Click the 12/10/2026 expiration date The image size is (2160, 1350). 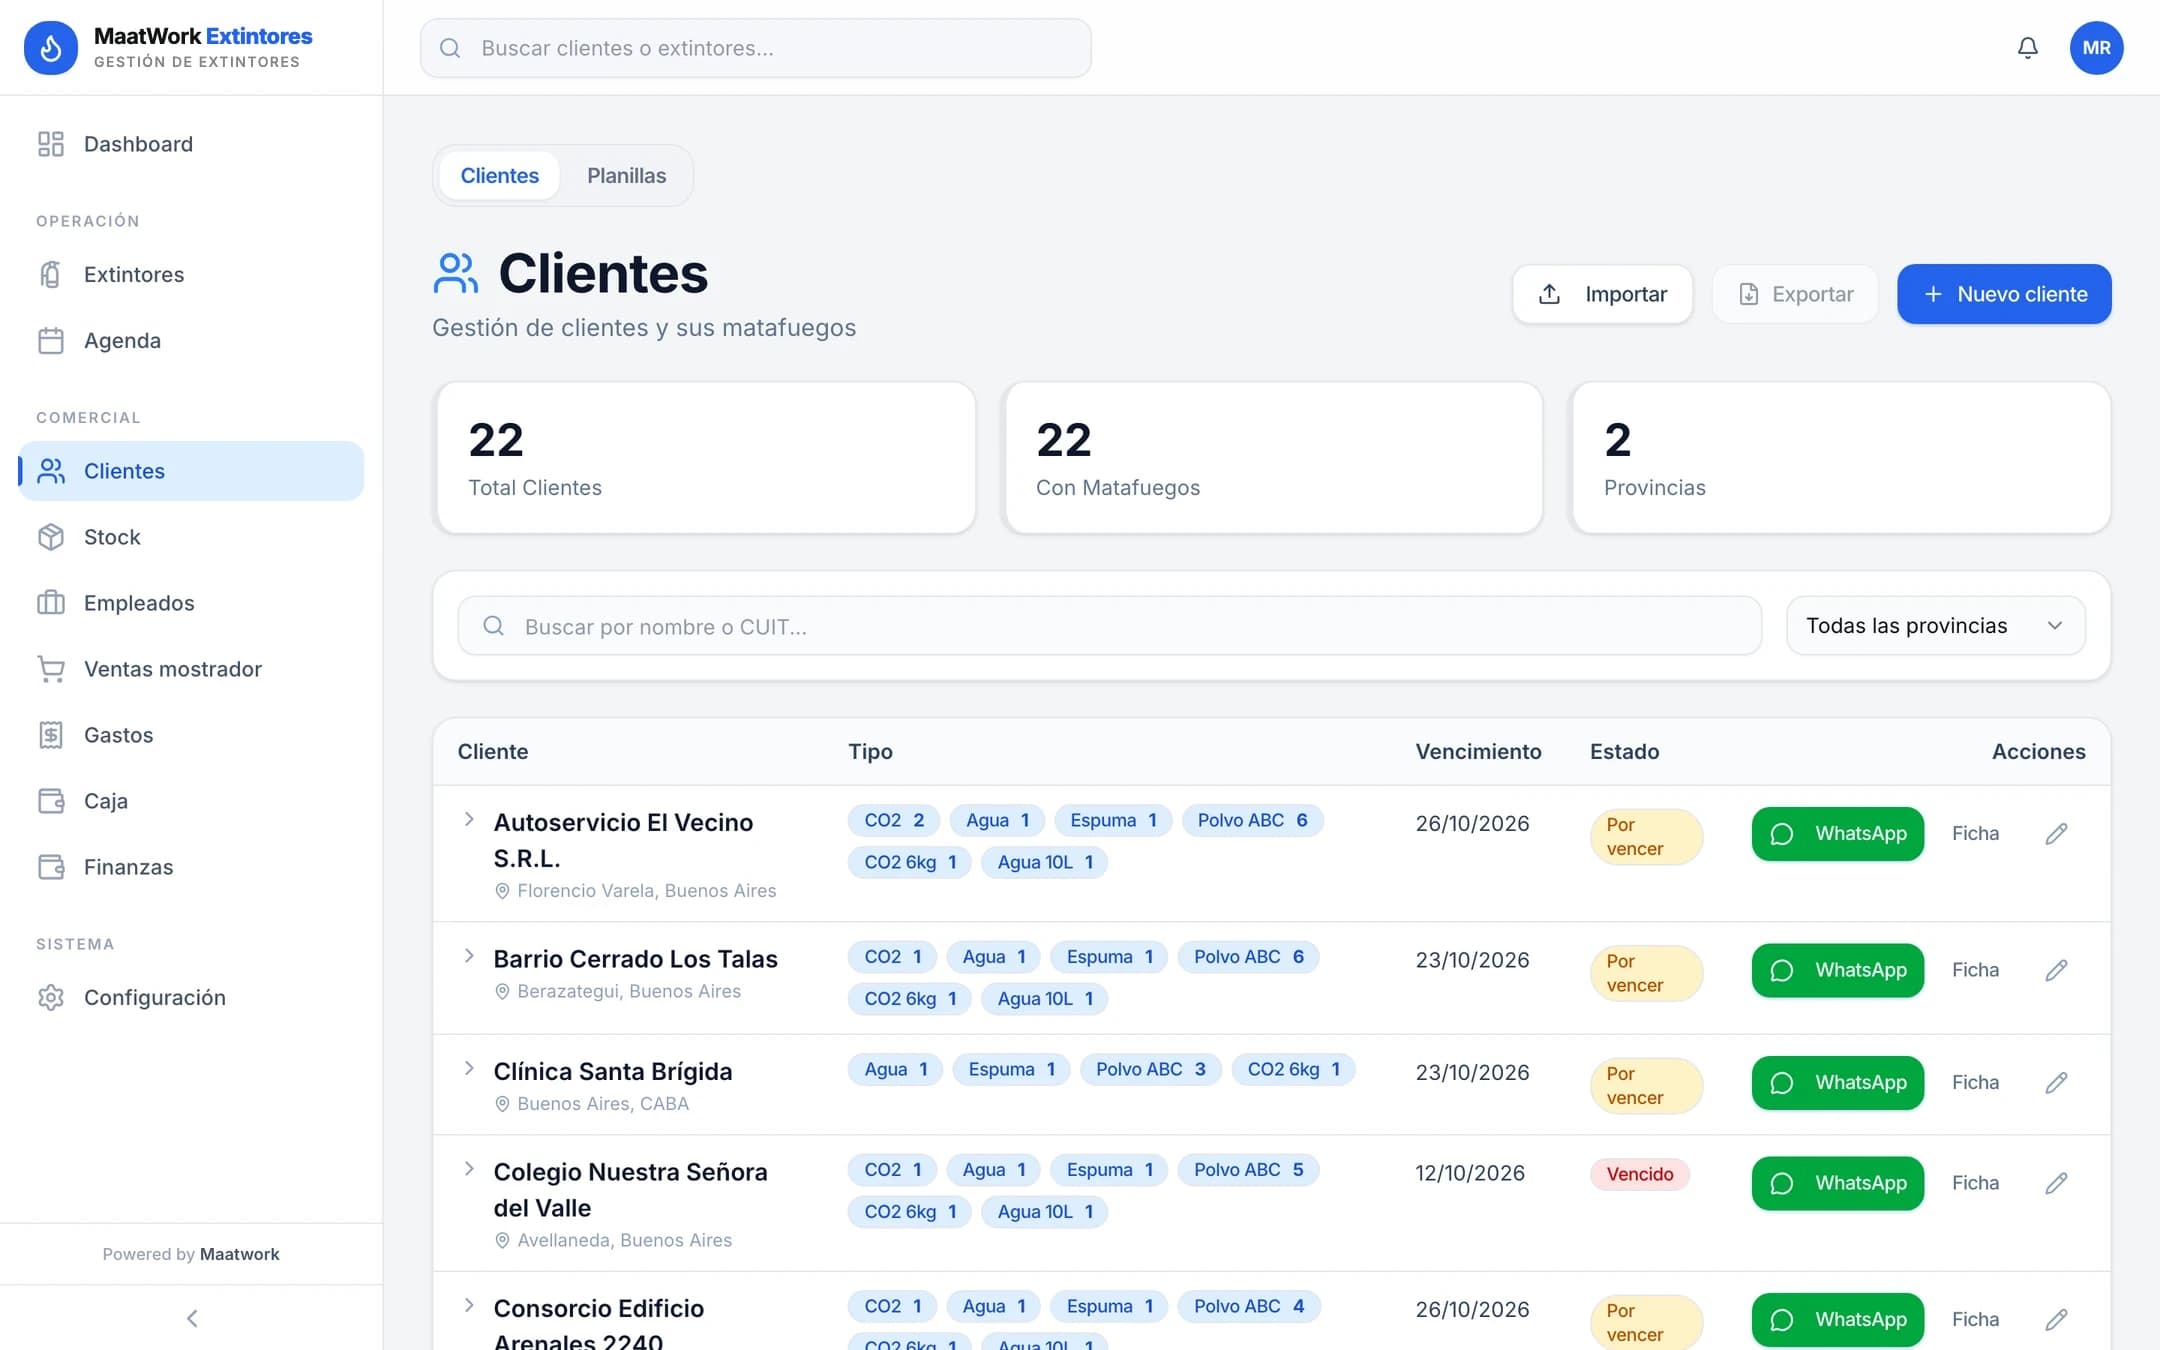(1470, 1173)
